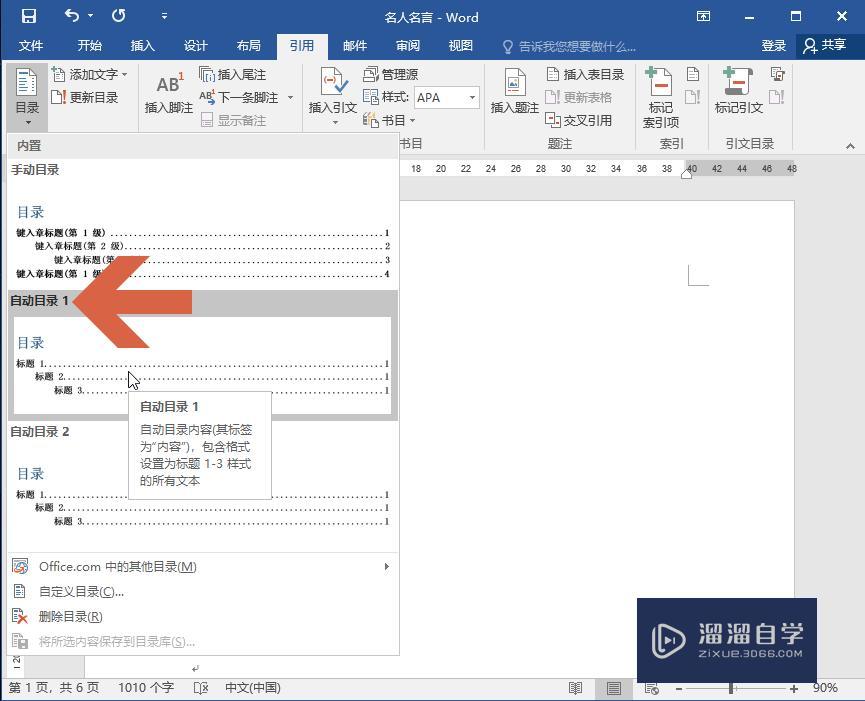Select the 手动目录 built-in template
Image resolution: width=865 pixels, height=701 pixels.
click(202, 224)
